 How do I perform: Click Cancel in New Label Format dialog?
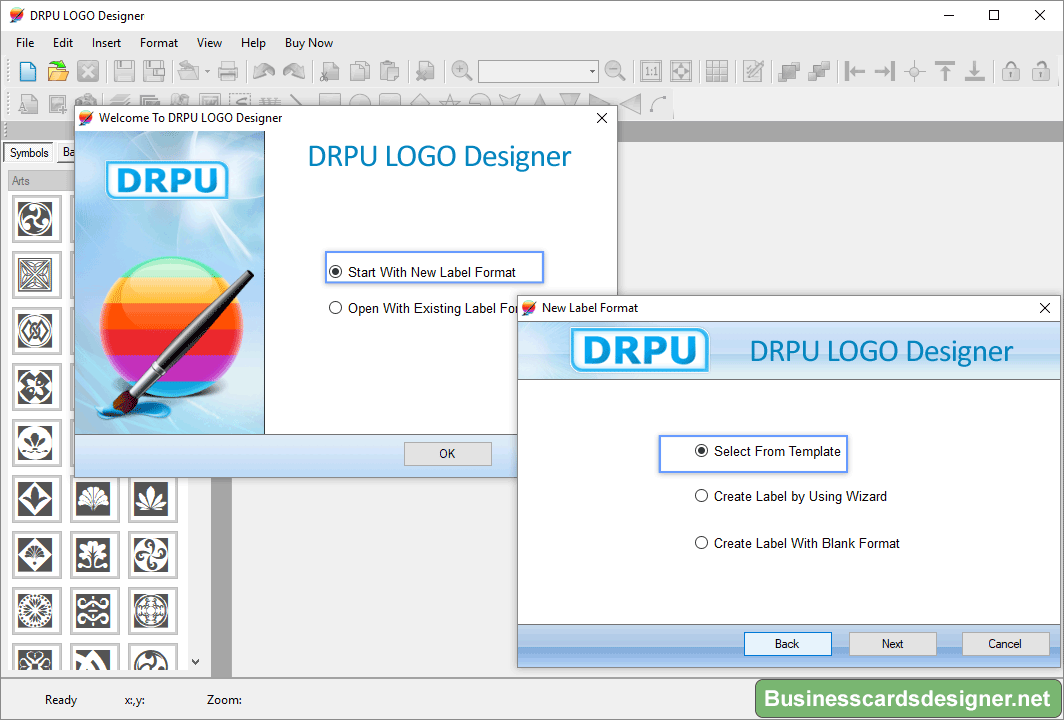[1005, 644]
